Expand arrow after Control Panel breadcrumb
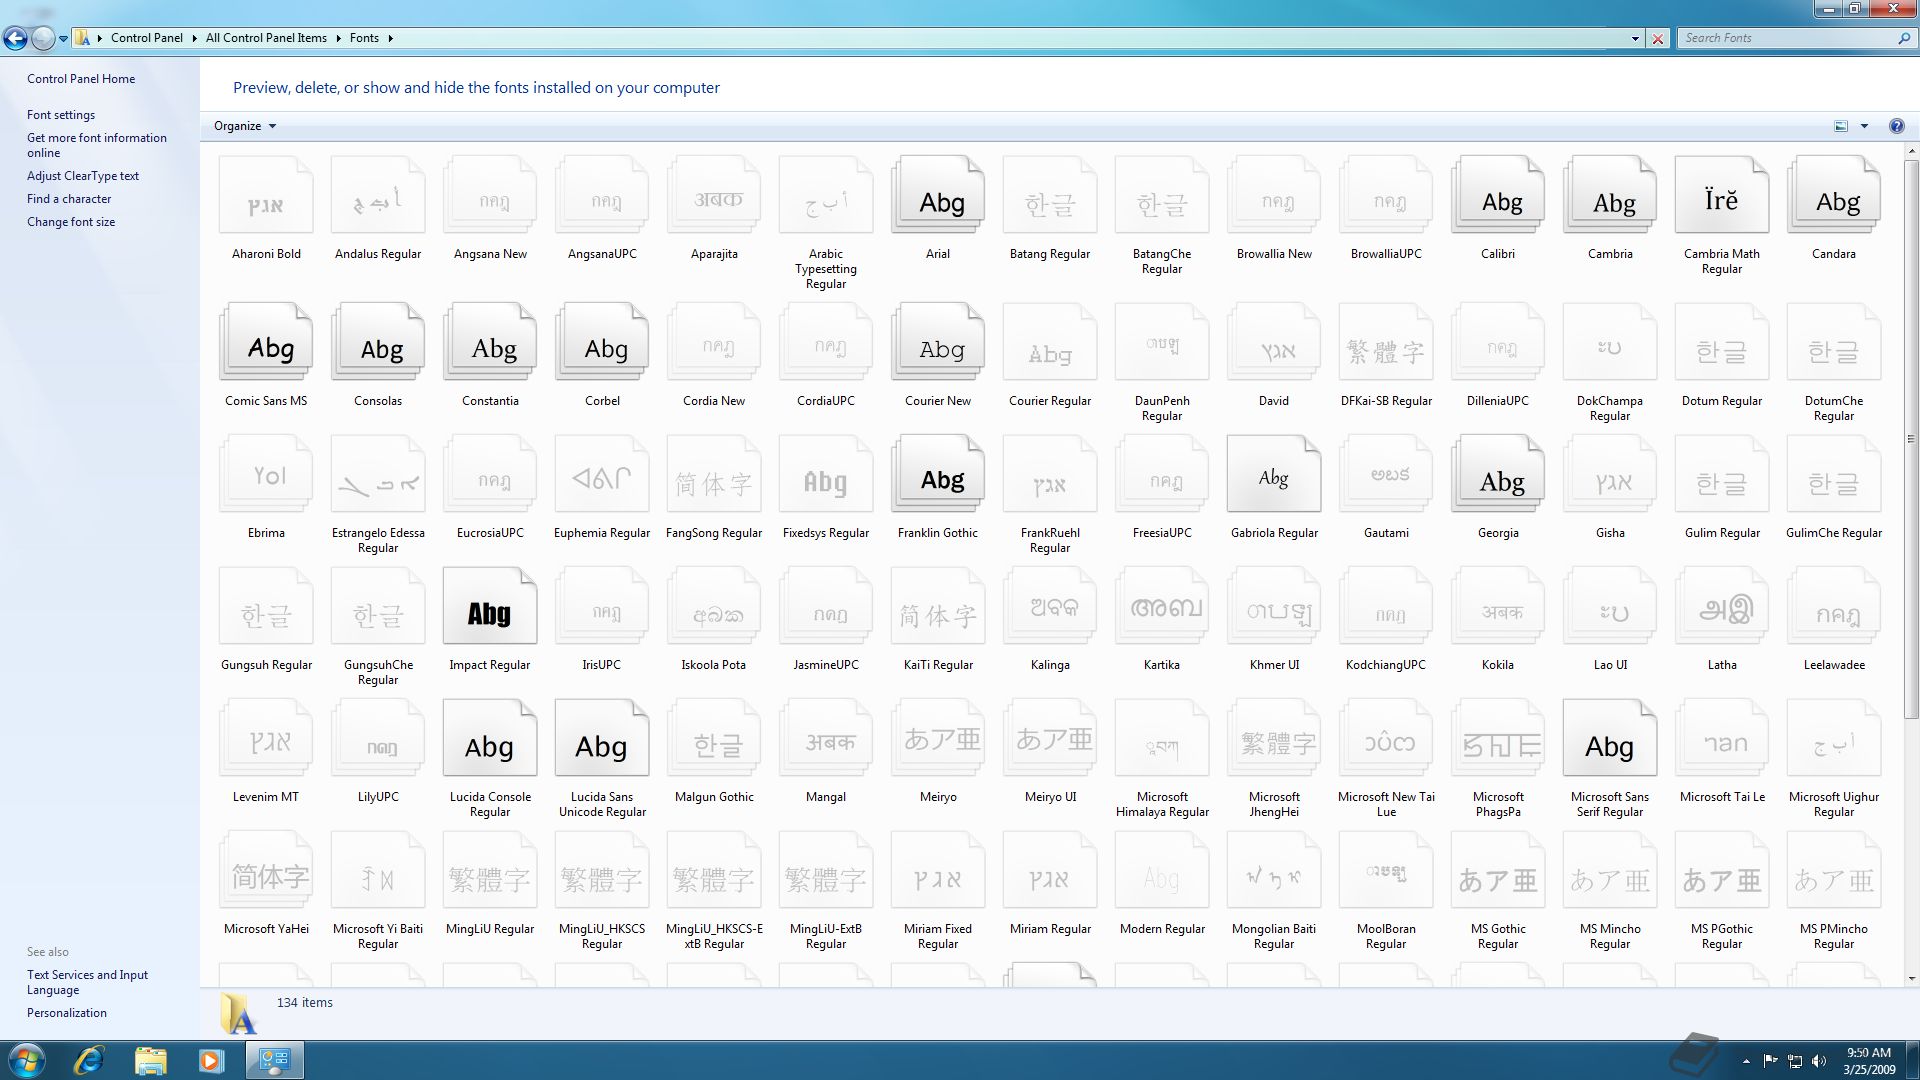Viewport: 1920px width, 1080px height. [x=194, y=38]
